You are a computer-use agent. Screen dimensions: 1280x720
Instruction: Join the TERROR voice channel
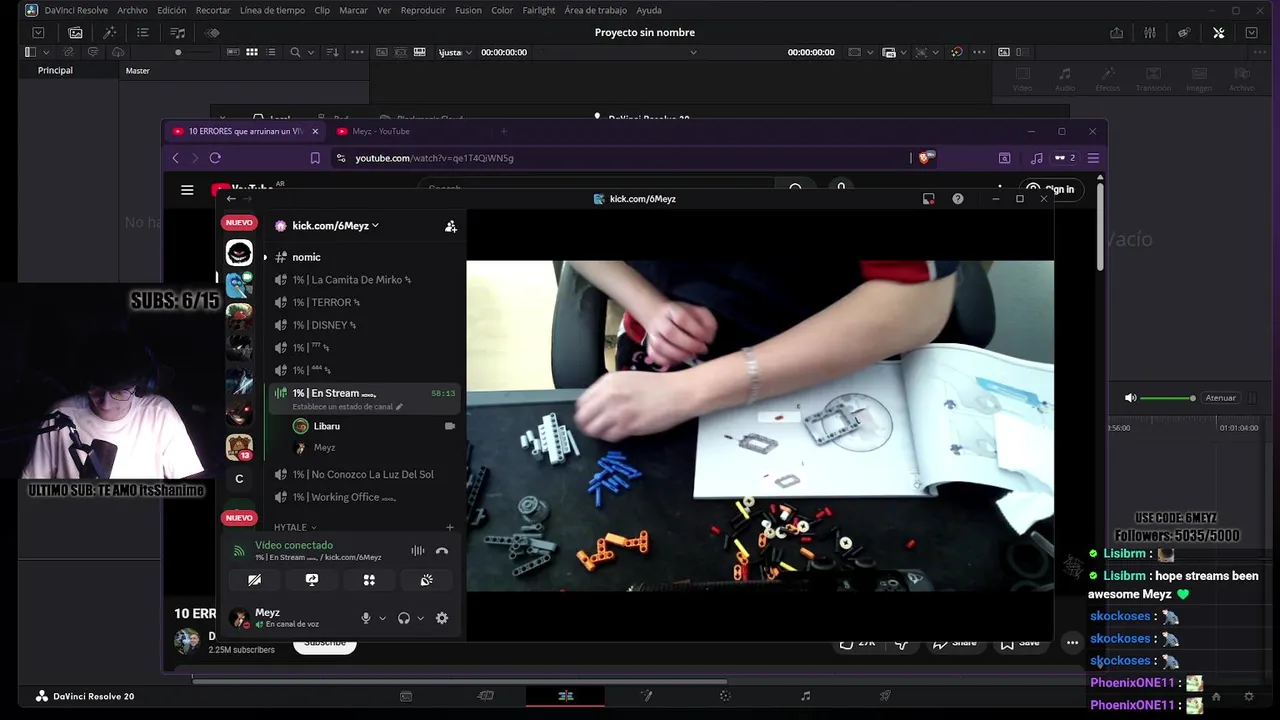(x=364, y=302)
